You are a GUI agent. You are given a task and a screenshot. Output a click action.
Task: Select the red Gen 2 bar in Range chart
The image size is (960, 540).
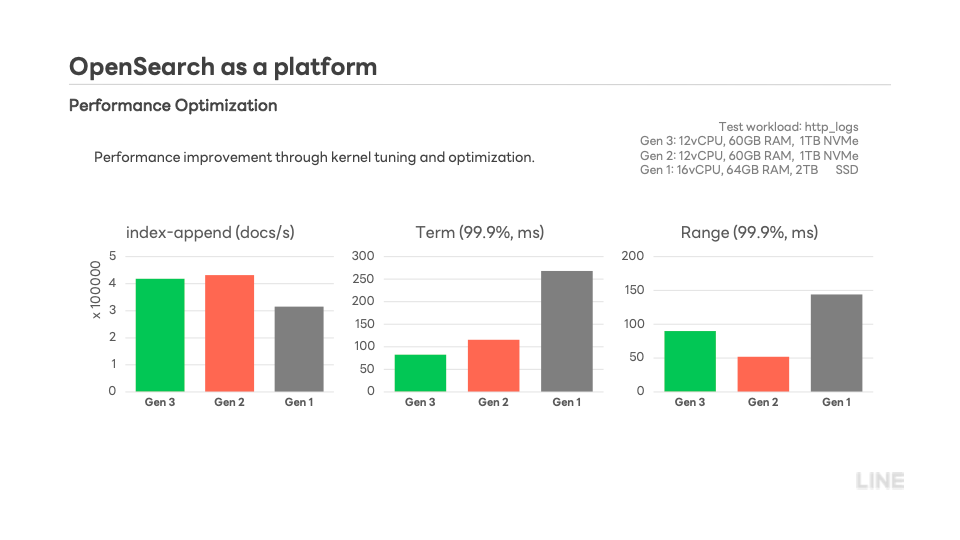[763, 374]
